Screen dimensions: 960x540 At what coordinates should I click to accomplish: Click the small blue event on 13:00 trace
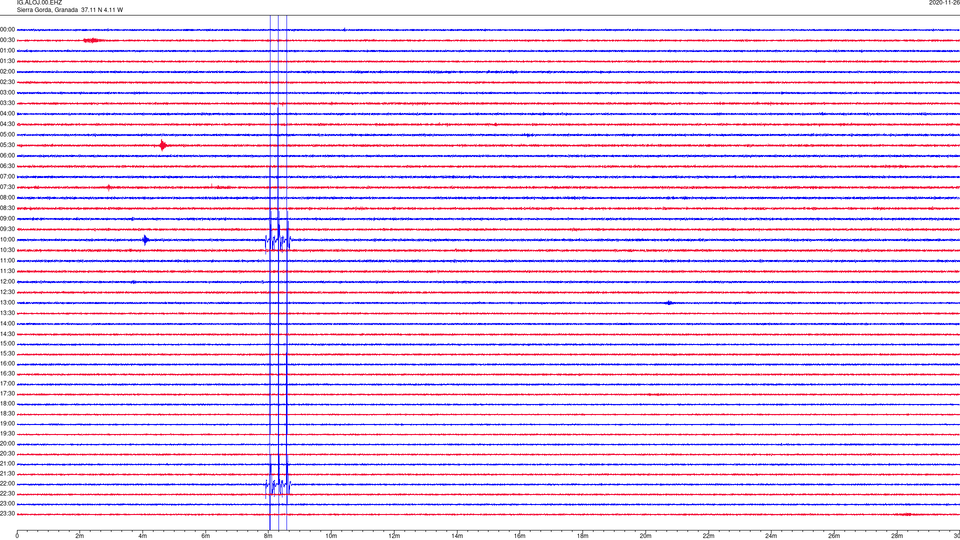pyautogui.click(x=669, y=303)
